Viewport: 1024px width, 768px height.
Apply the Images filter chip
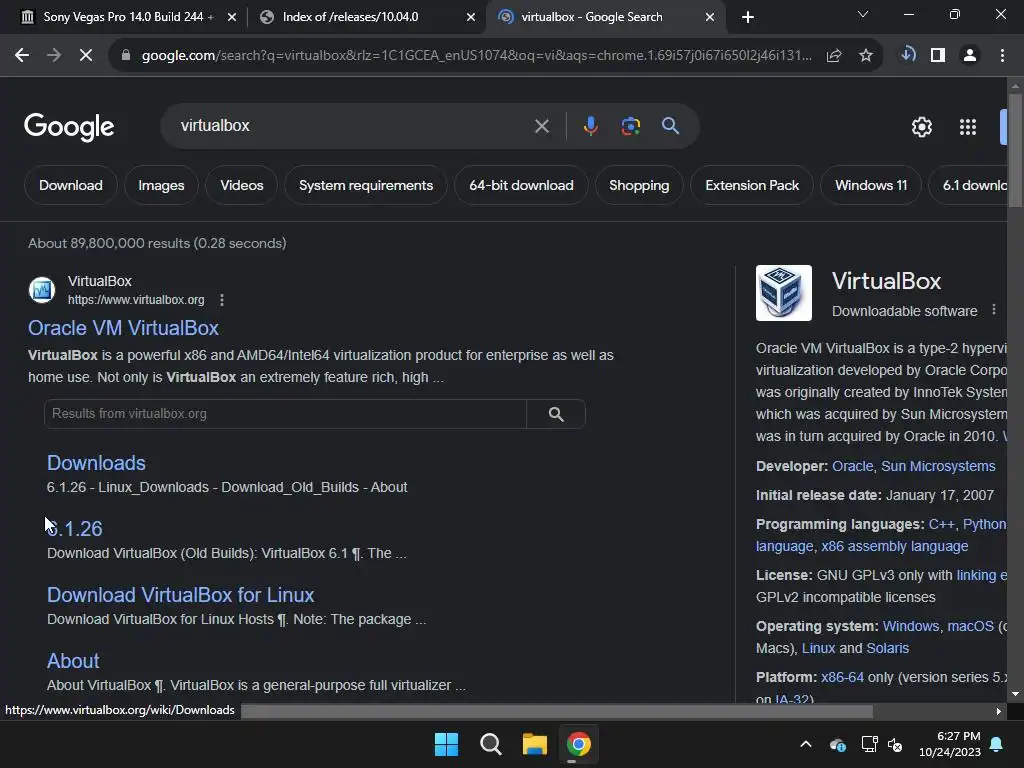pyautogui.click(x=161, y=185)
